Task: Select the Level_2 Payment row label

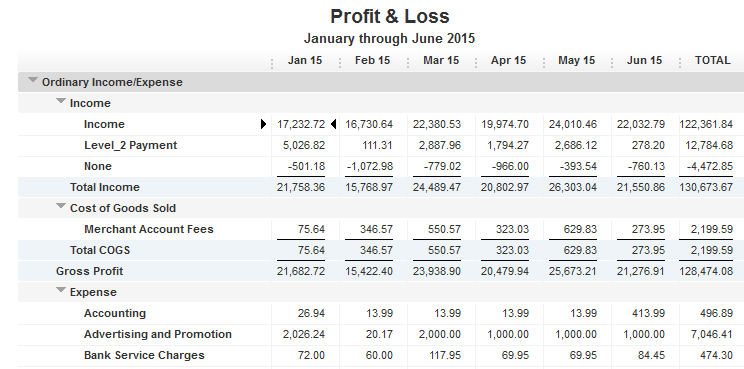Action: click(x=130, y=145)
